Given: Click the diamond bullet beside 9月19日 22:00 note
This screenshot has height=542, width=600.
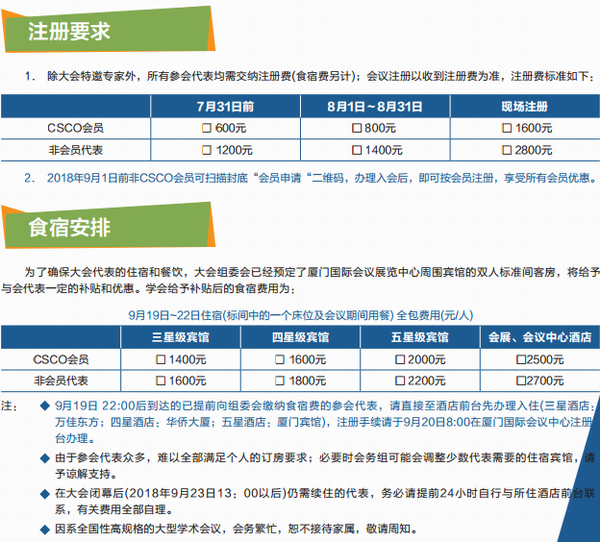Looking at the screenshot, I should (43, 407).
